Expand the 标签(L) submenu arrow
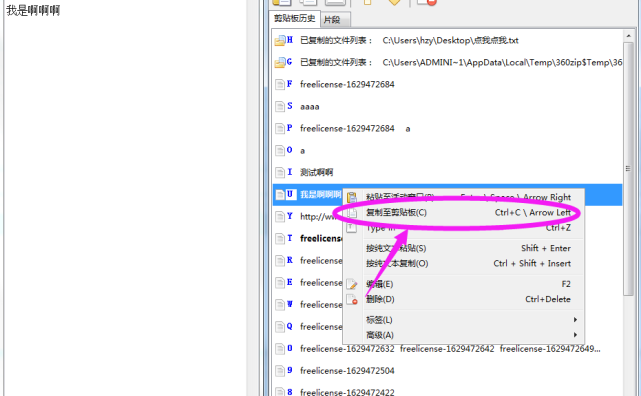The height and width of the screenshot is (396, 641). pos(575,320)
